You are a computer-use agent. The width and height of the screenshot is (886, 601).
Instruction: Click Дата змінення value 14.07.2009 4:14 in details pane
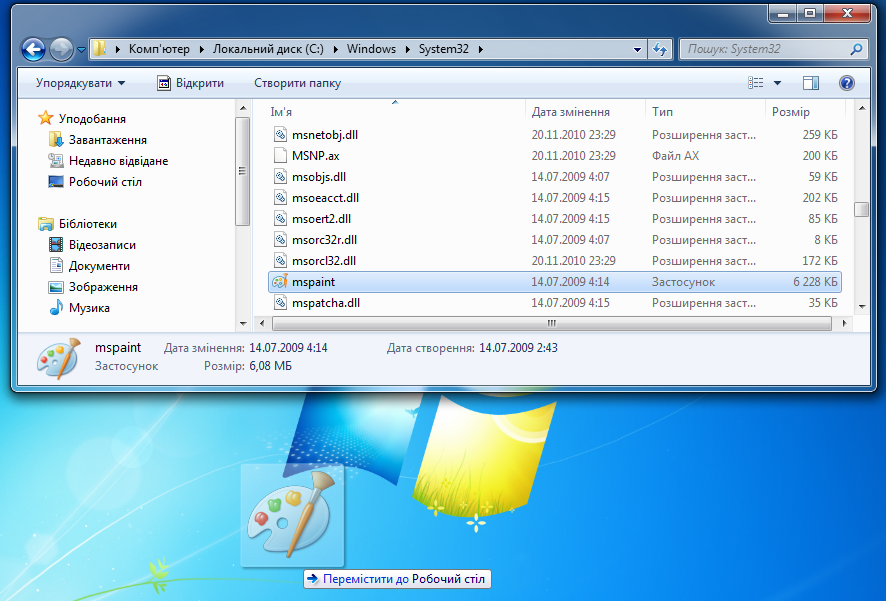point(288,348)
